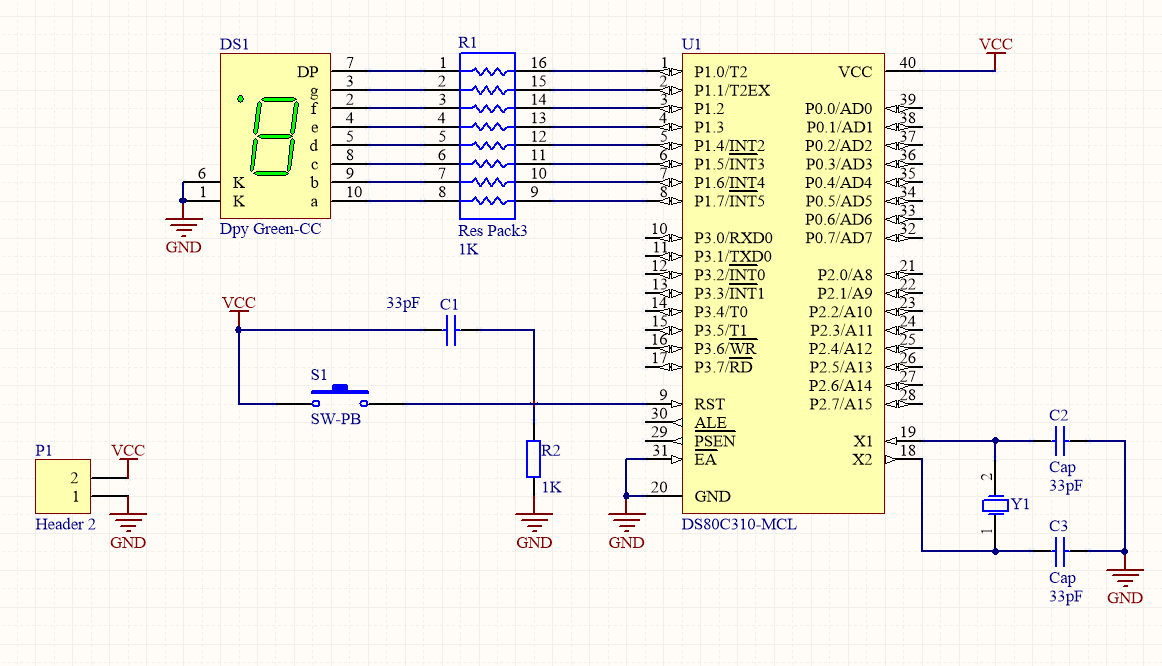
Task: Select the seven-segment display symbol DS1
Action: [x=275, y=136]
